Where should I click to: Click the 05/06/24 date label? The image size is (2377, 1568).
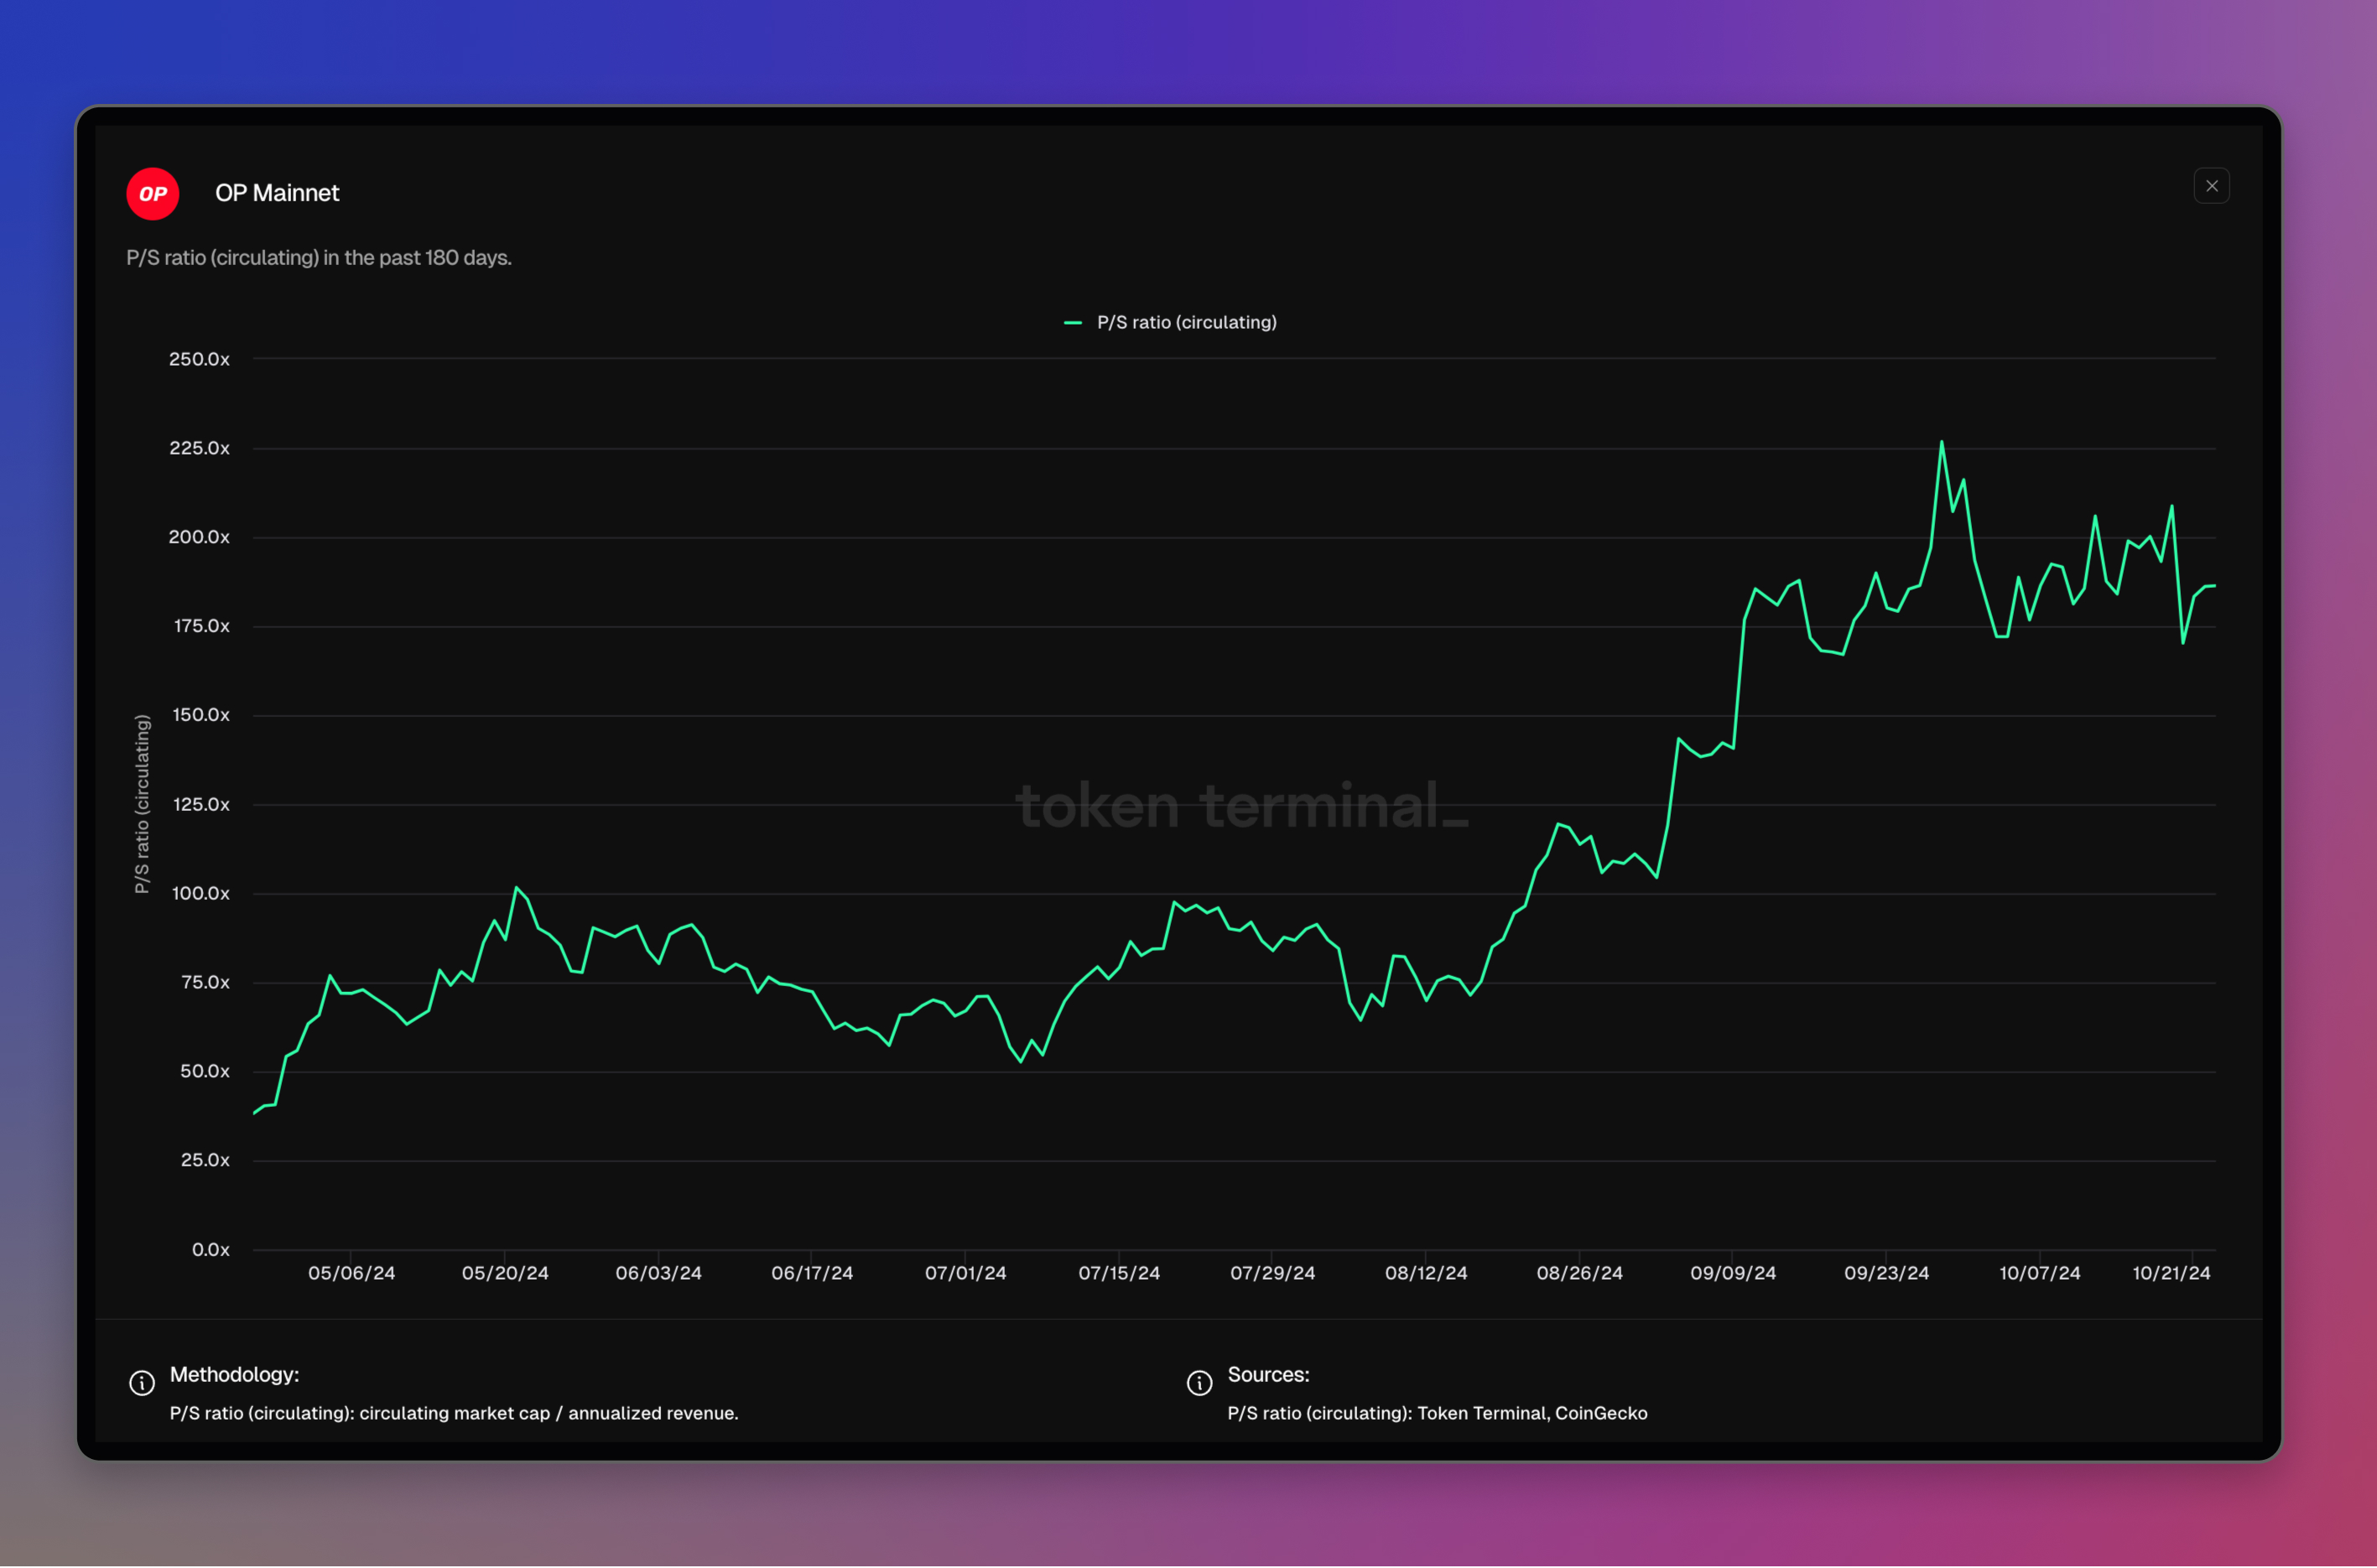[x=351, y=1273]
